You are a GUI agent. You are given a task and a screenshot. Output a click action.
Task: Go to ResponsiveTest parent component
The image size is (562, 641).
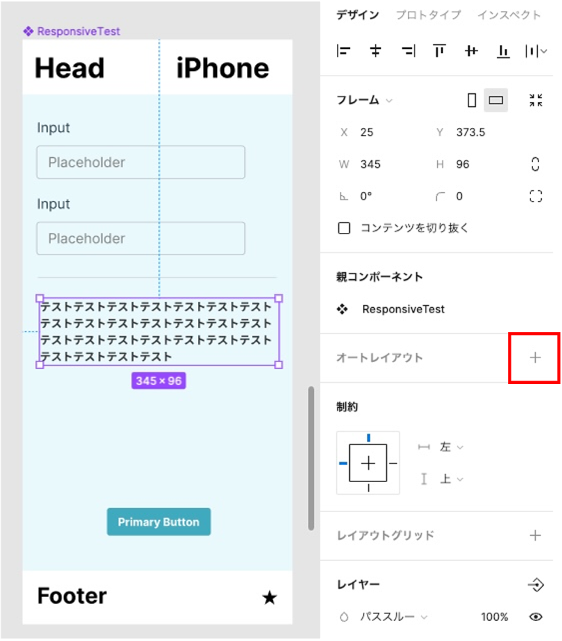[x=403, y=309]
